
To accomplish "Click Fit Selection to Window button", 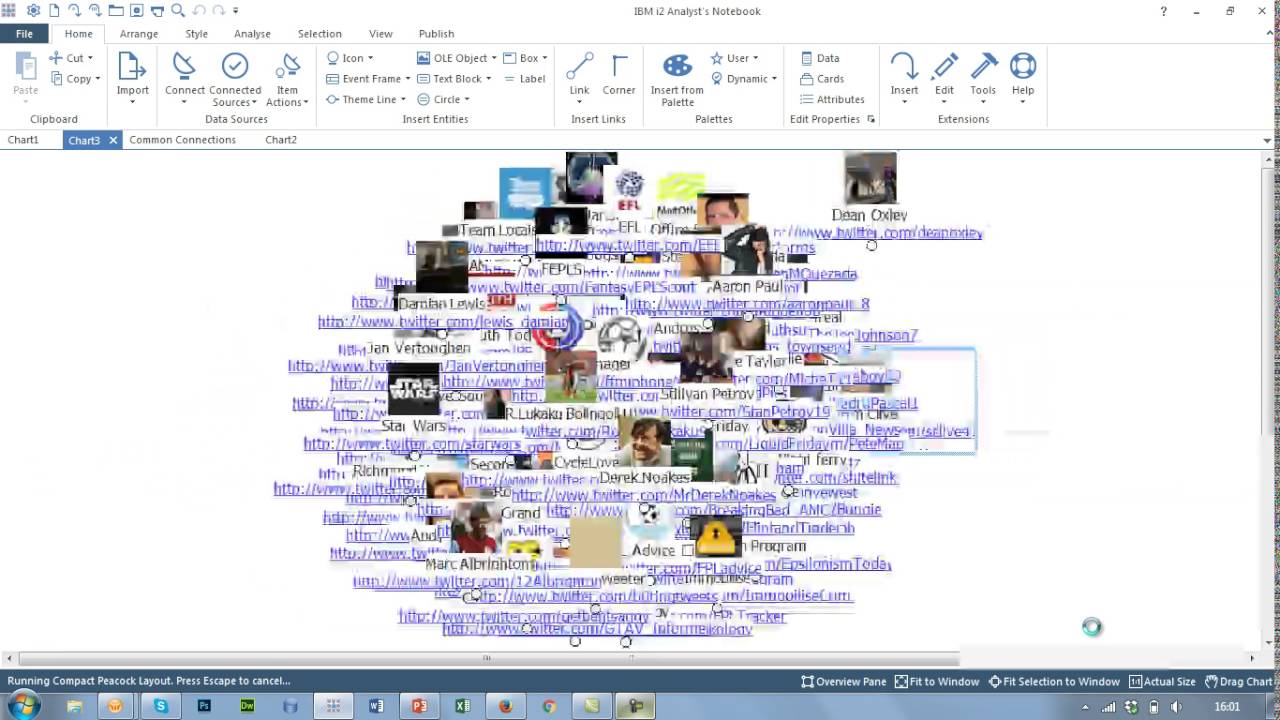I will pyautogui.click(x=1054, y=681).
